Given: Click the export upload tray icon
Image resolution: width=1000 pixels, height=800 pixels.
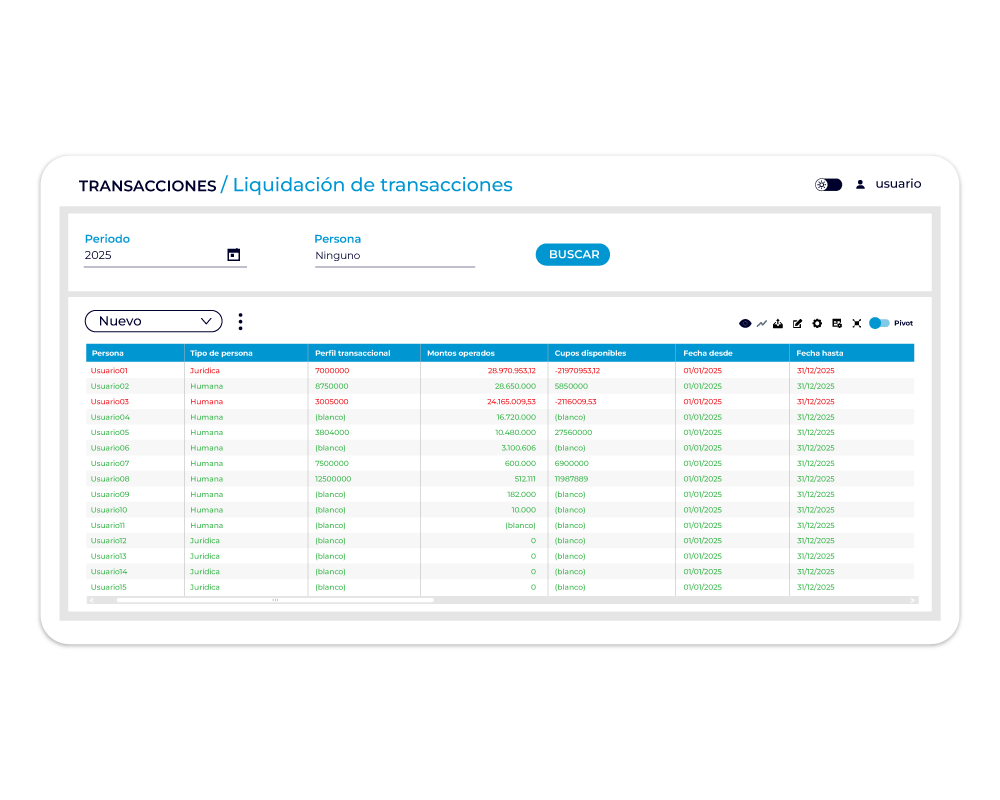Looking at the screenshot, I should 778,323.
